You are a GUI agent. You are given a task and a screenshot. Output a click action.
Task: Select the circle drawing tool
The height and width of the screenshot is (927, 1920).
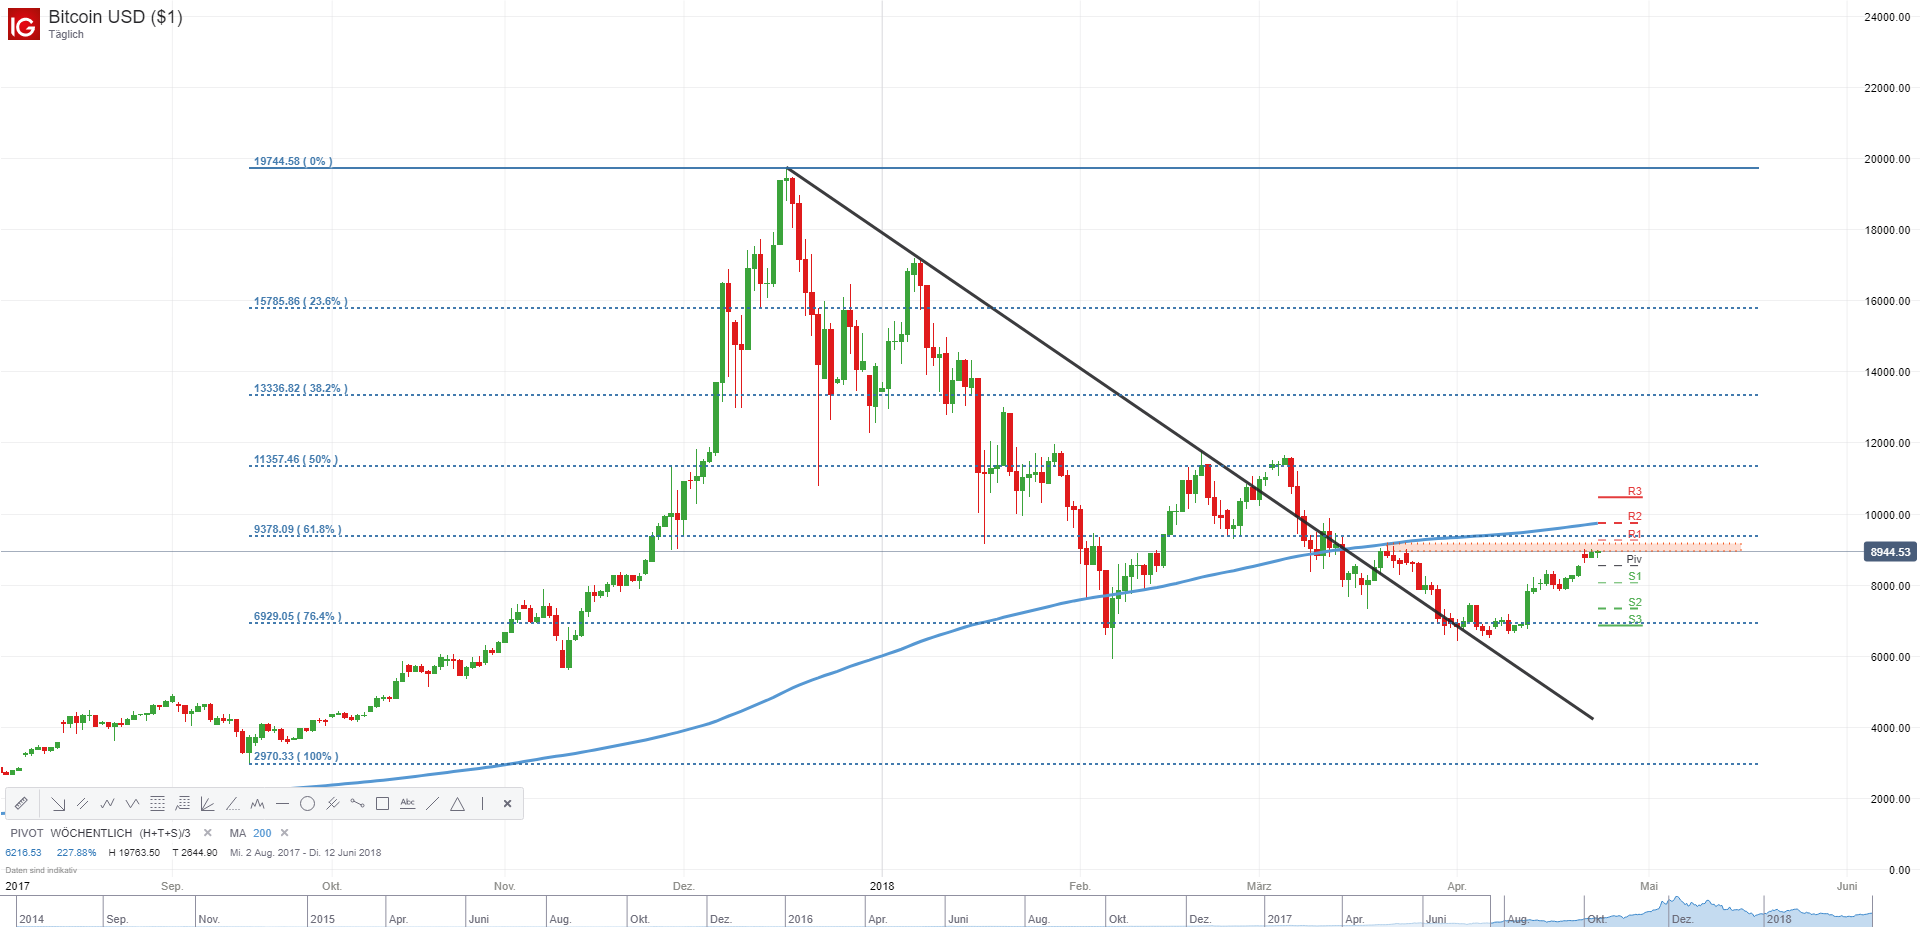308,803
